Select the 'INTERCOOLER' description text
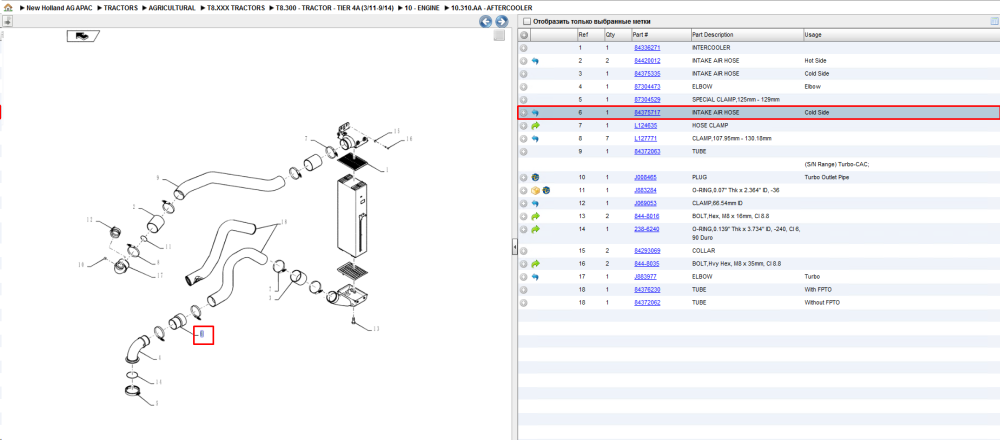This screenshot has height=440, width=1000. (711, 48)
